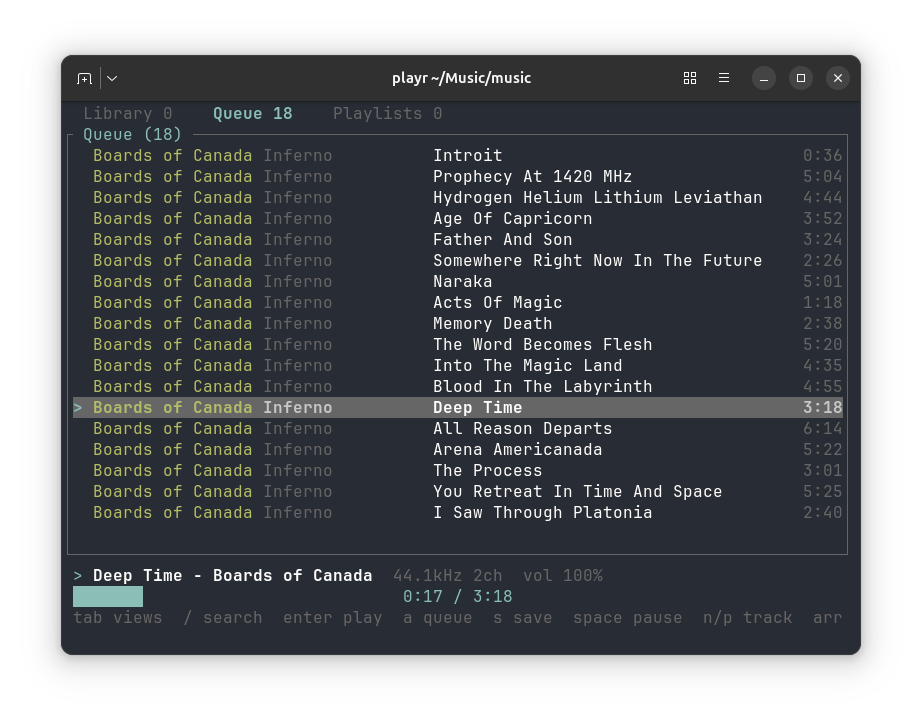Maximize the playr terminal window
Image resolution: width=922 pixels, height=722 pixels.
801,78
